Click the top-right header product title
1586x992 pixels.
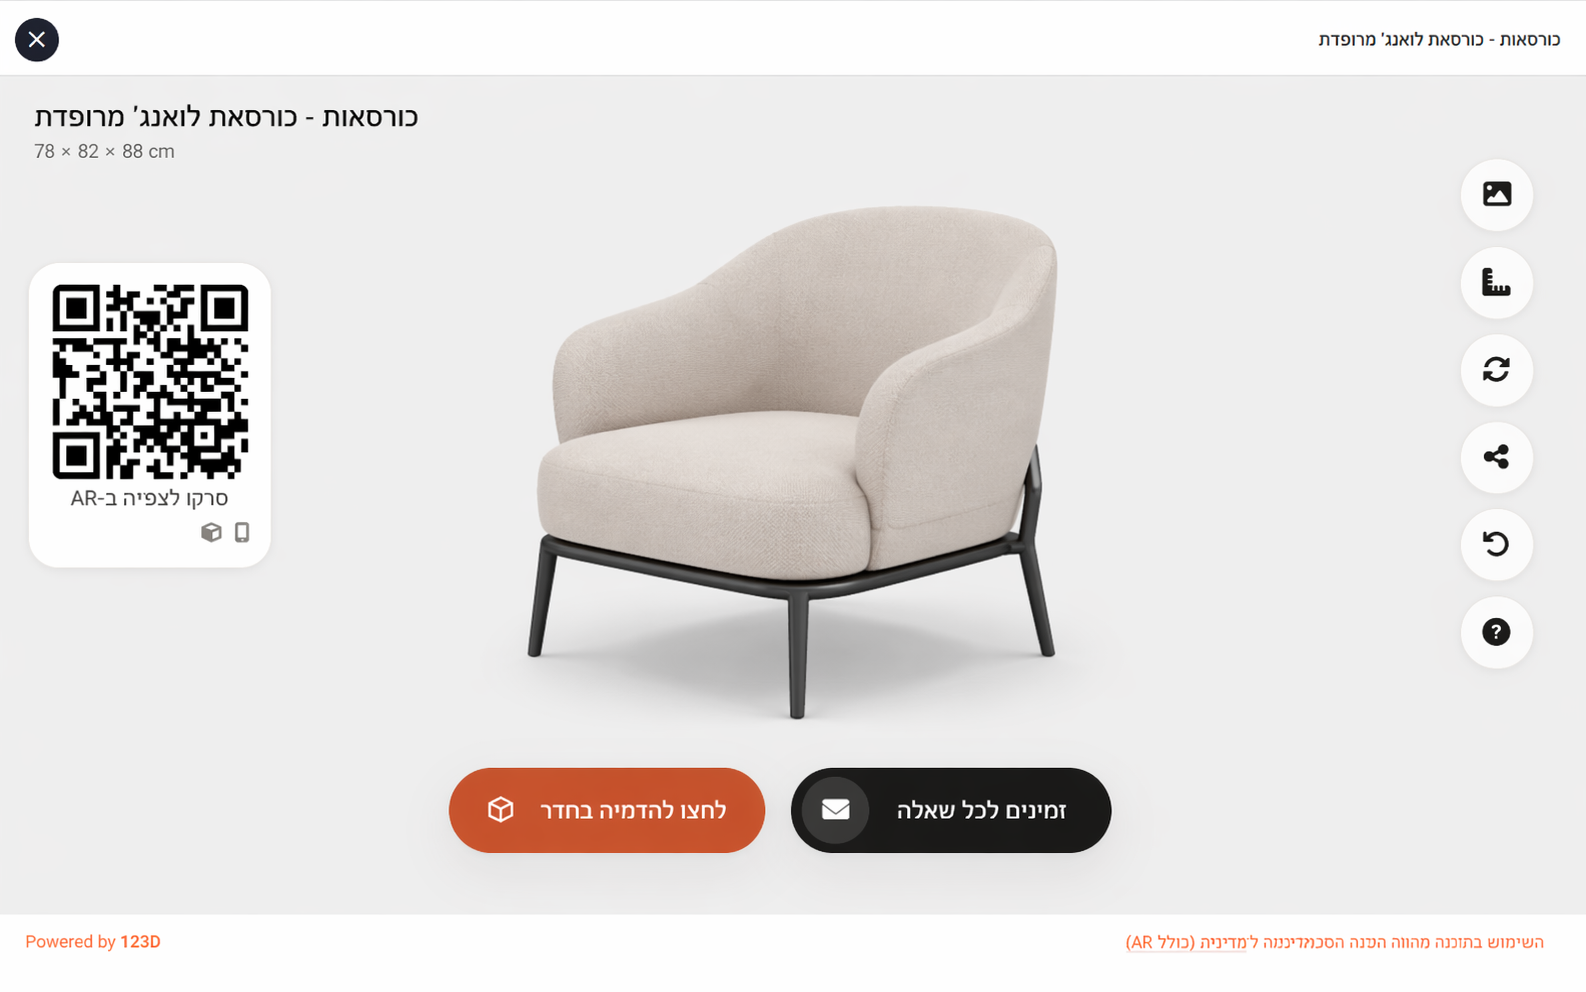1439,40
